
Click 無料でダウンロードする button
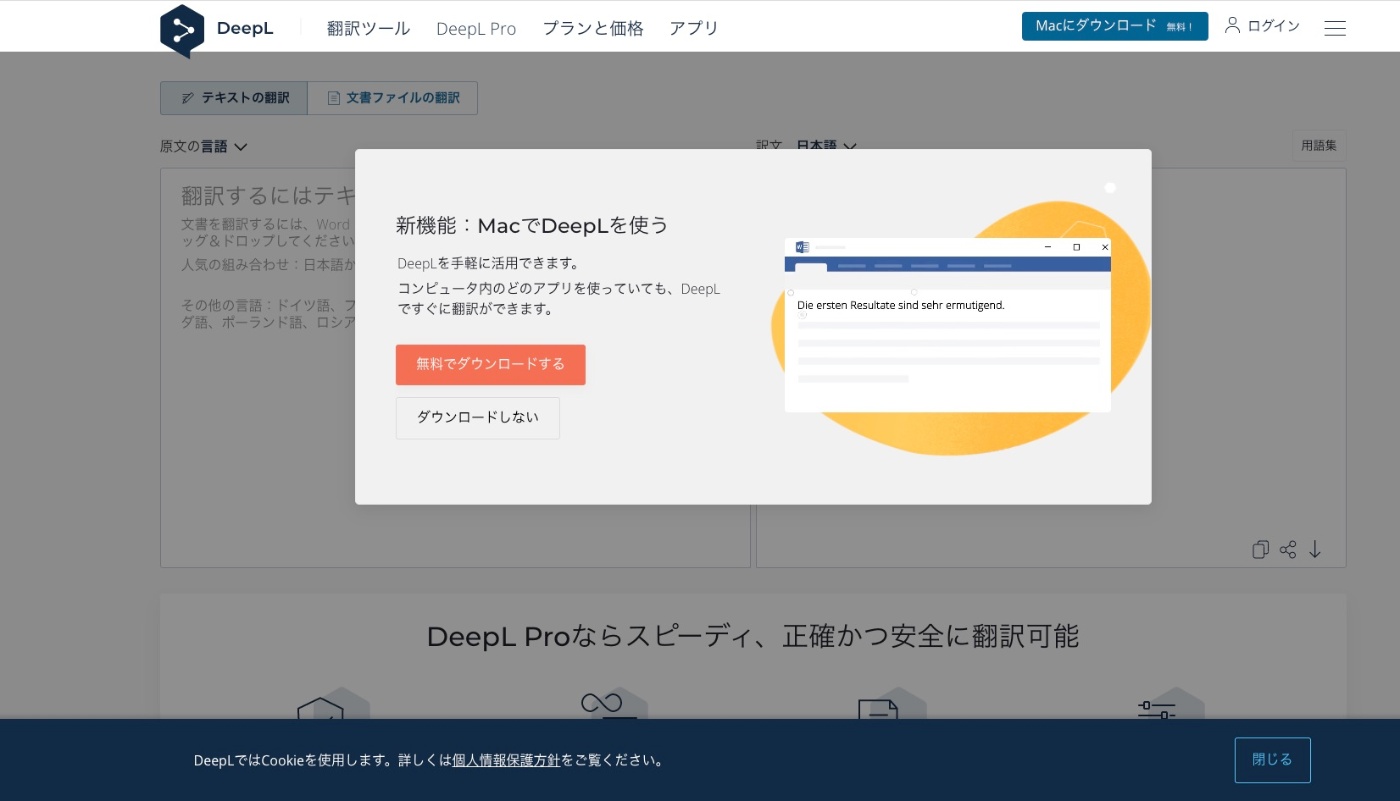pos(490,364)
